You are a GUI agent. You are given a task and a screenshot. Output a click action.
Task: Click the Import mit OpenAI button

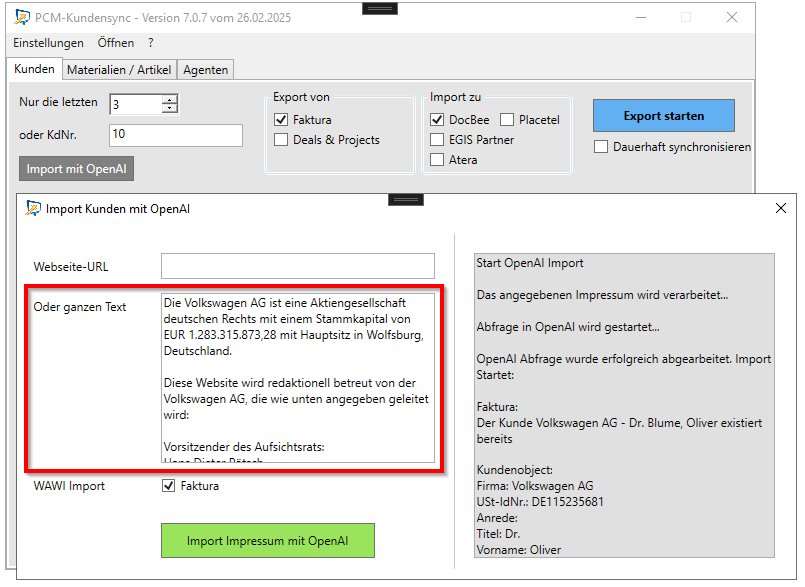[76, 169]
